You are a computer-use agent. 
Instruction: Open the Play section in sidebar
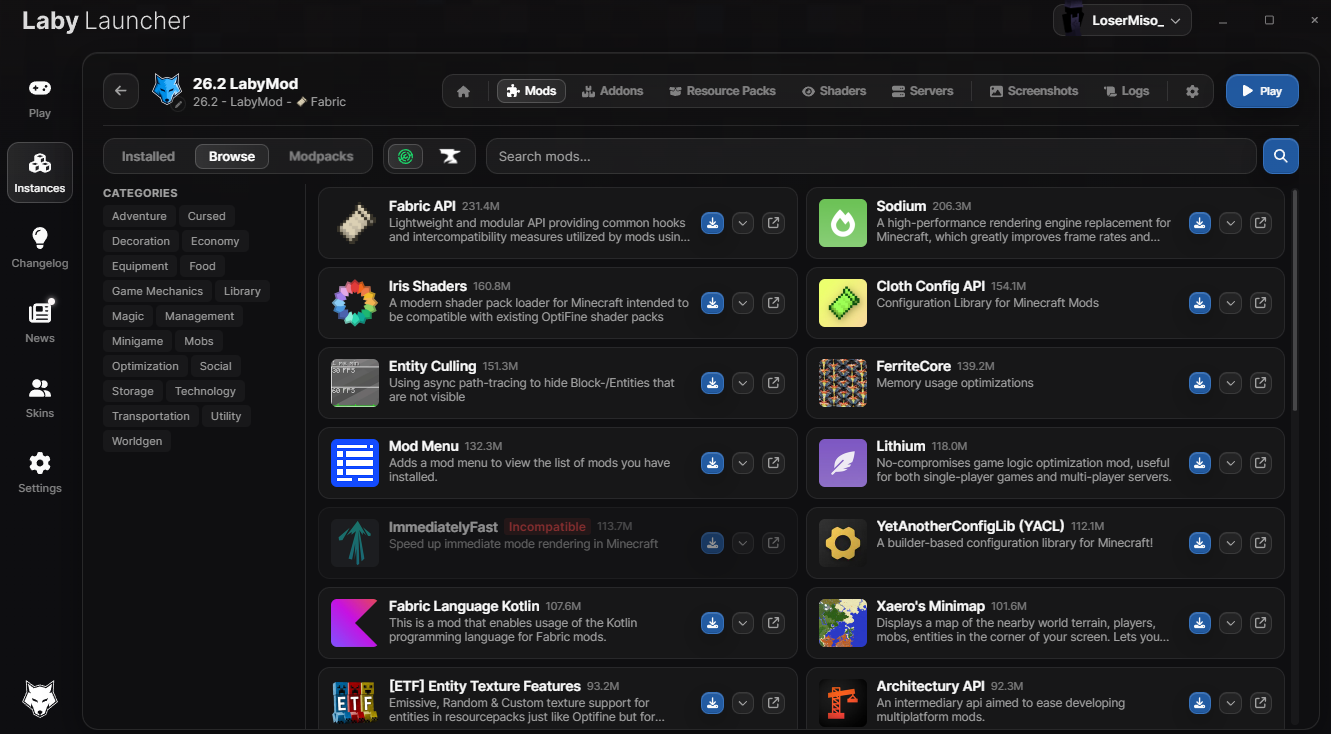coord(40,98)
